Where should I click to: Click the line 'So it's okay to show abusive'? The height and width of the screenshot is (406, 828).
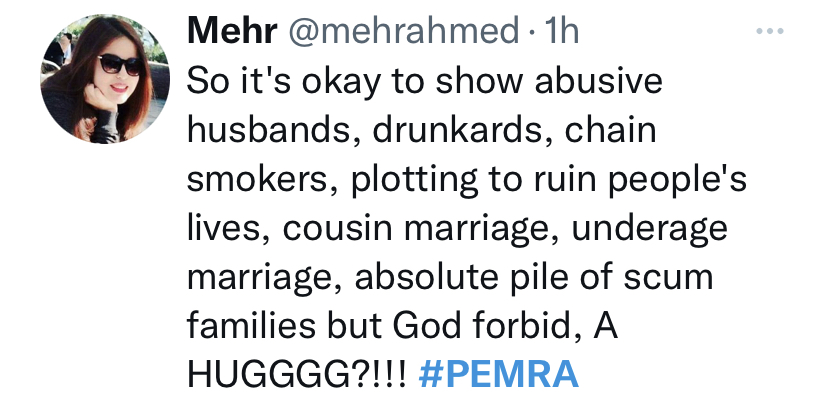point(425,81)
